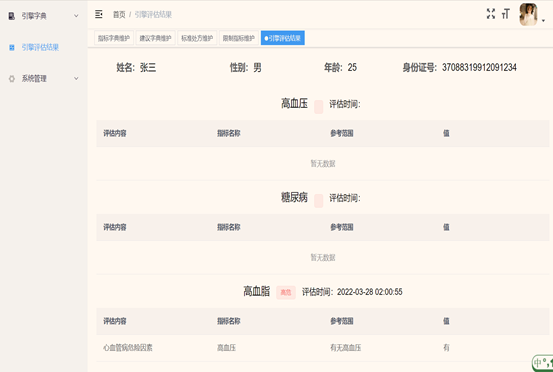Click 暂无数据 in the 糖尿病 table
This screenshot has width=553, height=372.
pos(323,257)
